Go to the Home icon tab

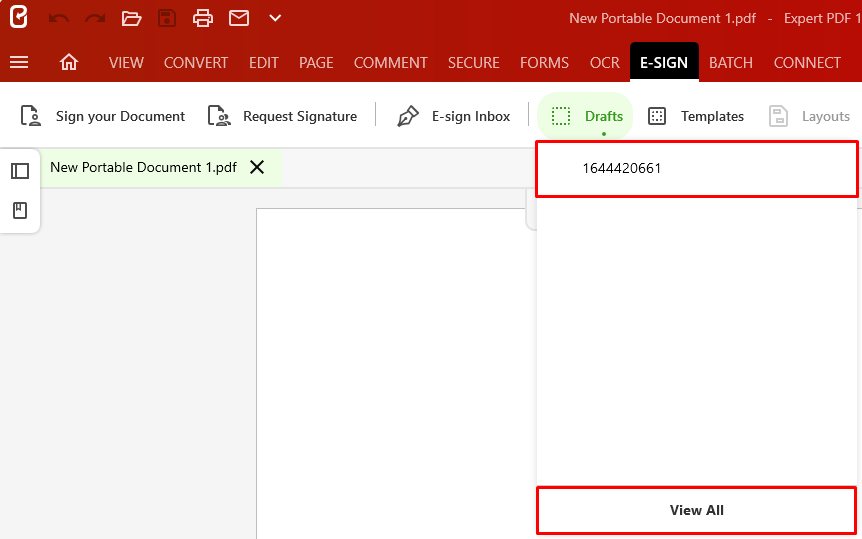(69, 62)
